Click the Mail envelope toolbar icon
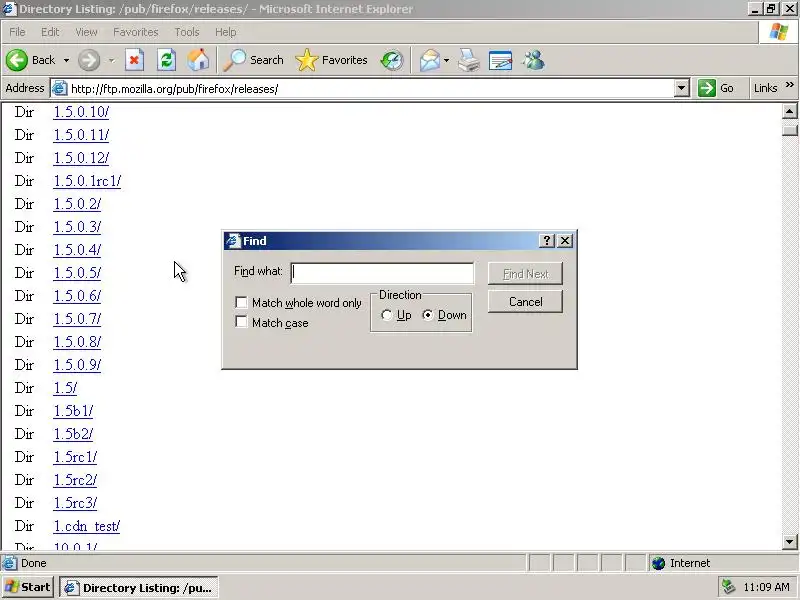The image size is (800, 600). [430, 60]
